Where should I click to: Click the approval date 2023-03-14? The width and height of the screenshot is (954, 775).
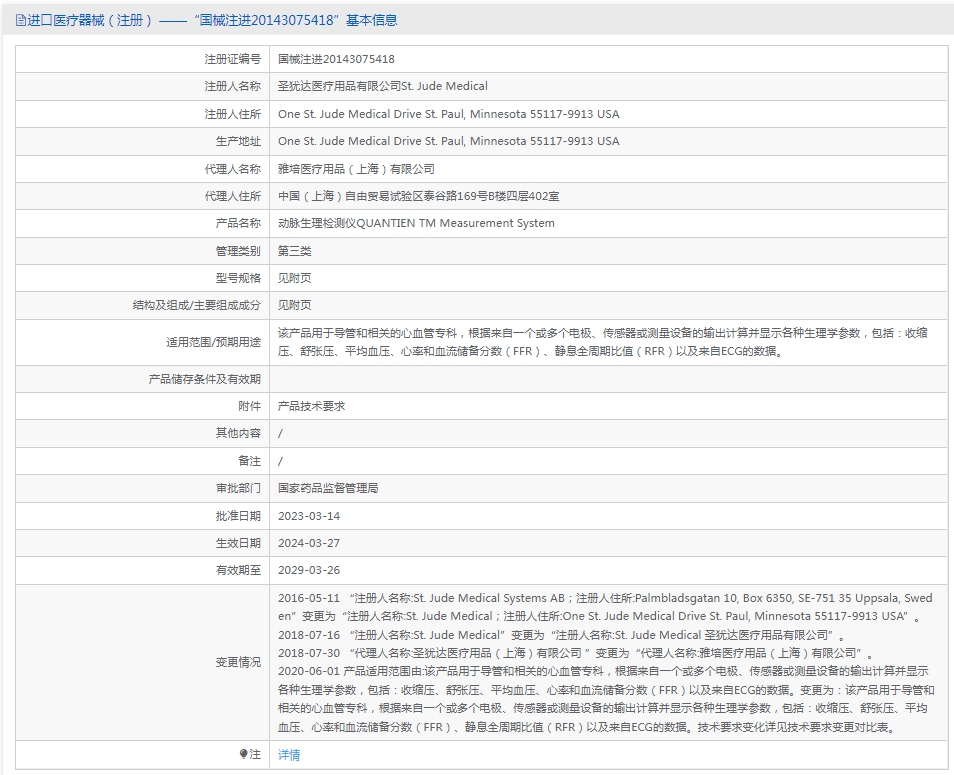pyautogui.click(x=309, y=516)
